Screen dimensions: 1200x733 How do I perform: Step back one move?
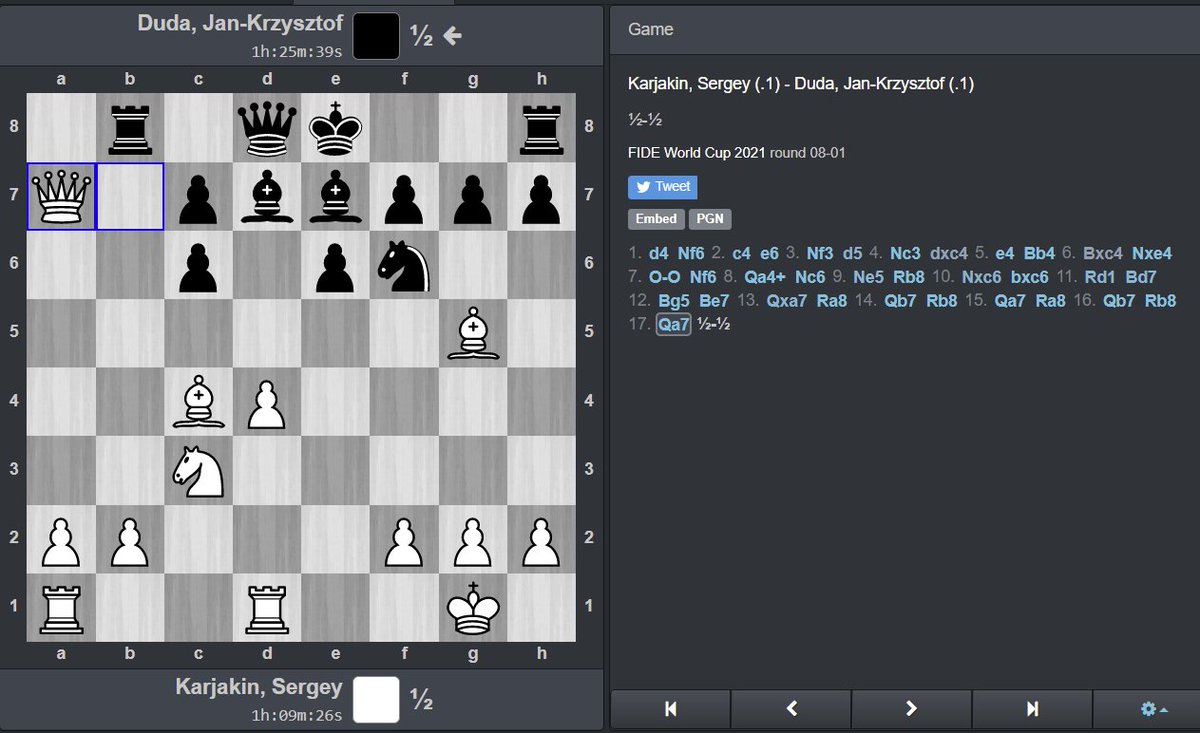click(x=791, y=709)
